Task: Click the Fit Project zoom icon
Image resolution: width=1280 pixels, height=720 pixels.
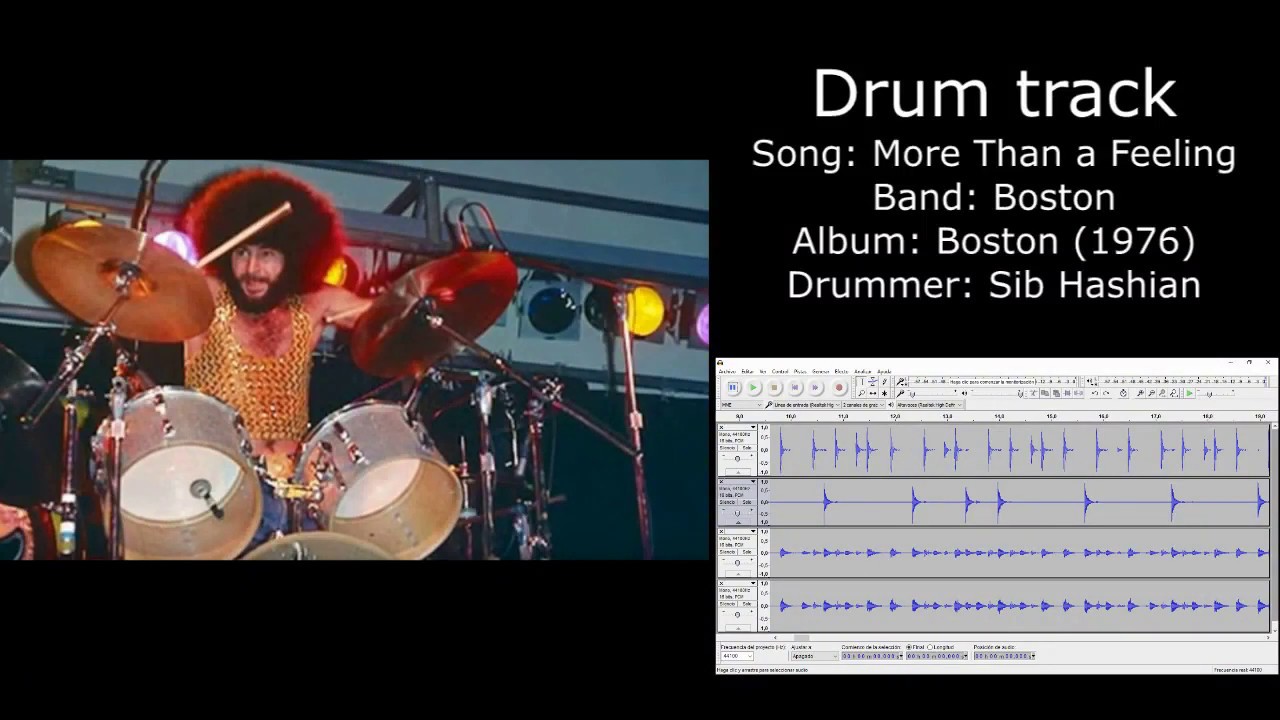Action: 1174,393
